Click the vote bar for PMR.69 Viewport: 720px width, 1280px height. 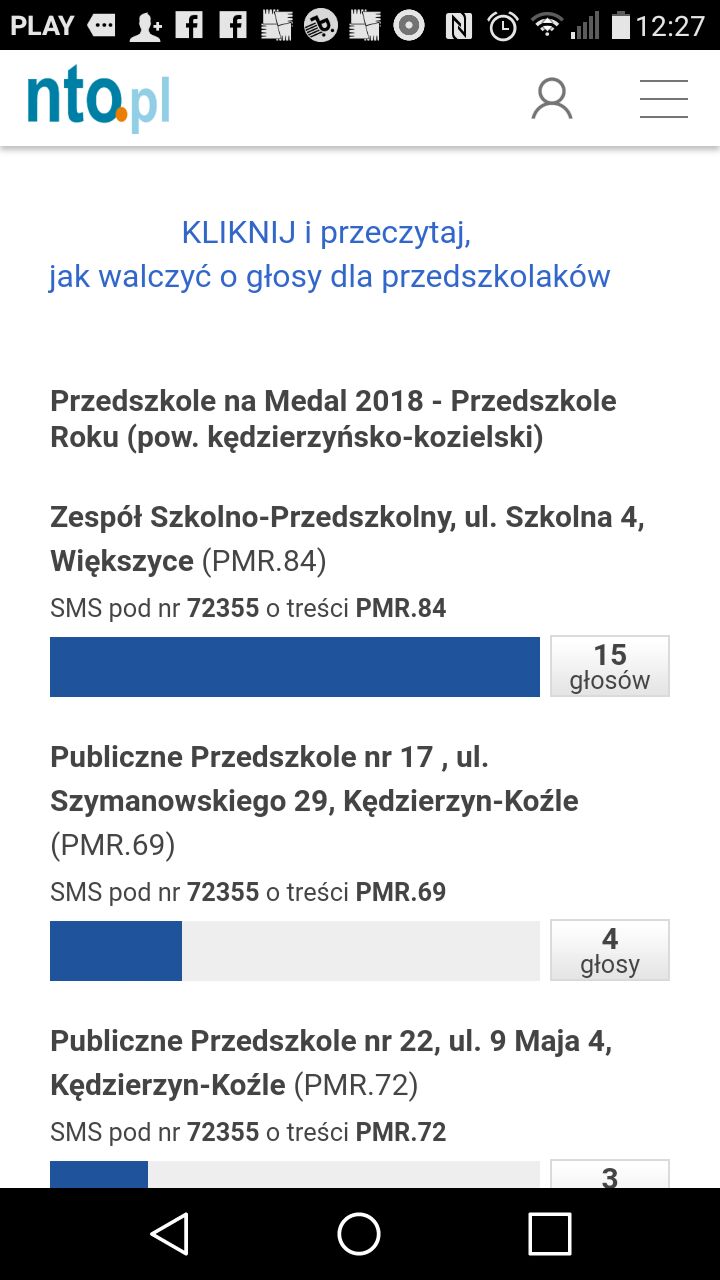point(295,950)
